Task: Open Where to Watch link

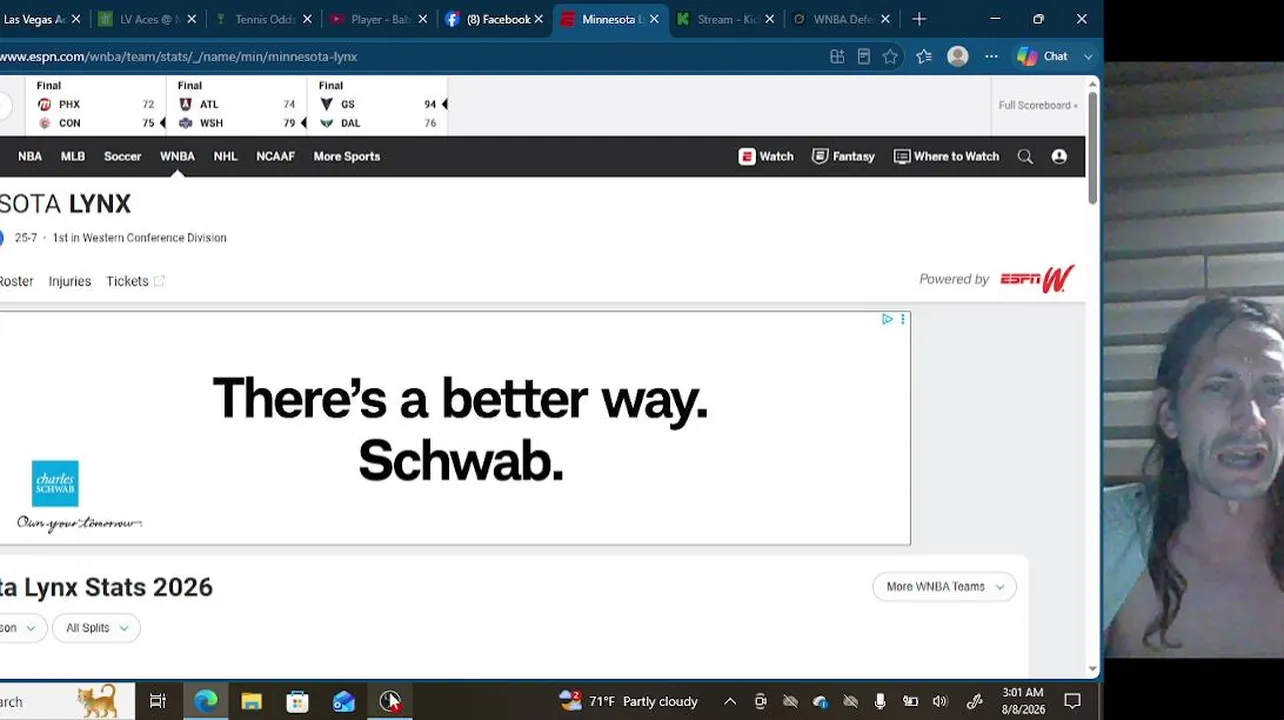Action: (946, 156)
